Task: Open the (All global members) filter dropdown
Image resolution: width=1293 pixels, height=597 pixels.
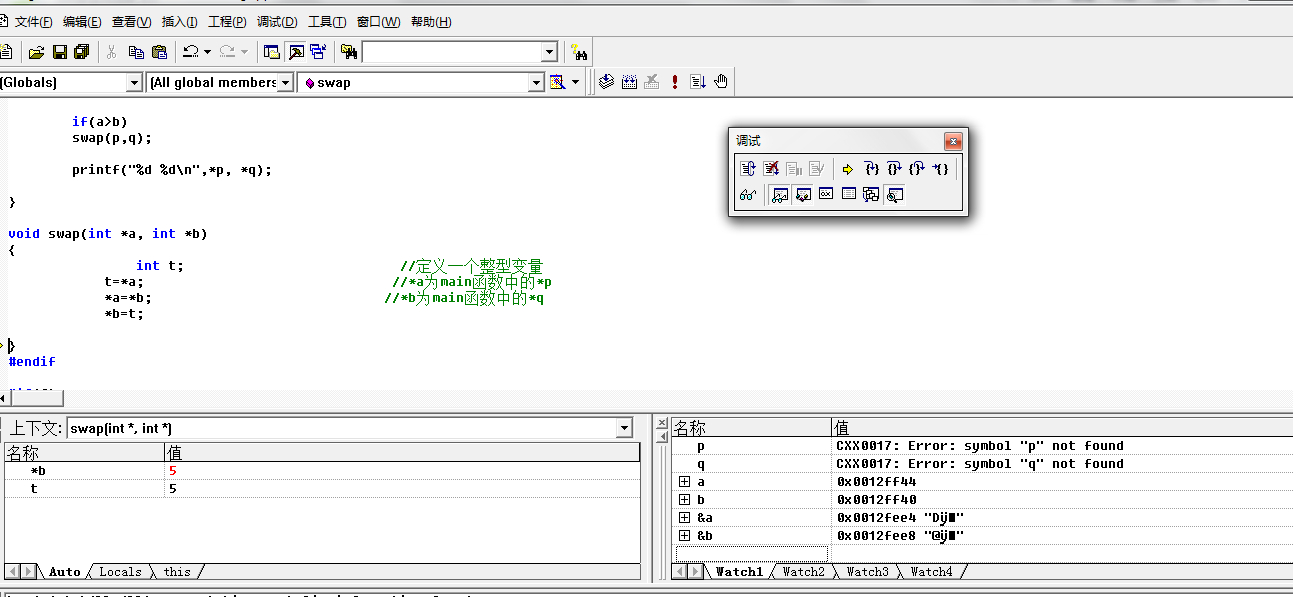Action: 285,83
